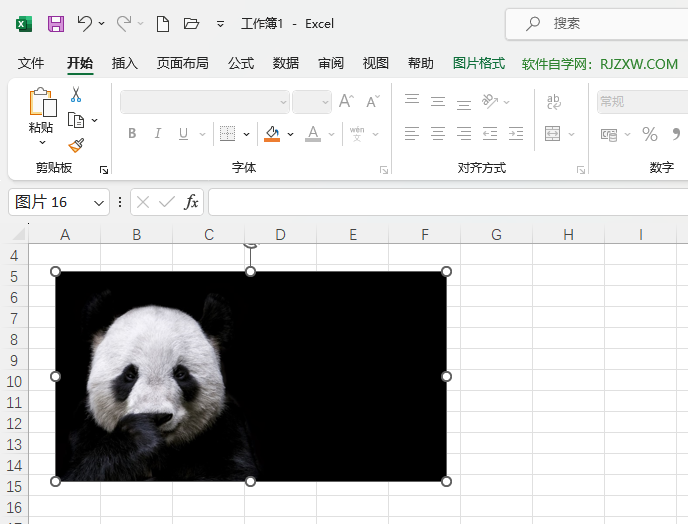
Task: Expand underline style dropdown arrow
Action: point(202,134)
